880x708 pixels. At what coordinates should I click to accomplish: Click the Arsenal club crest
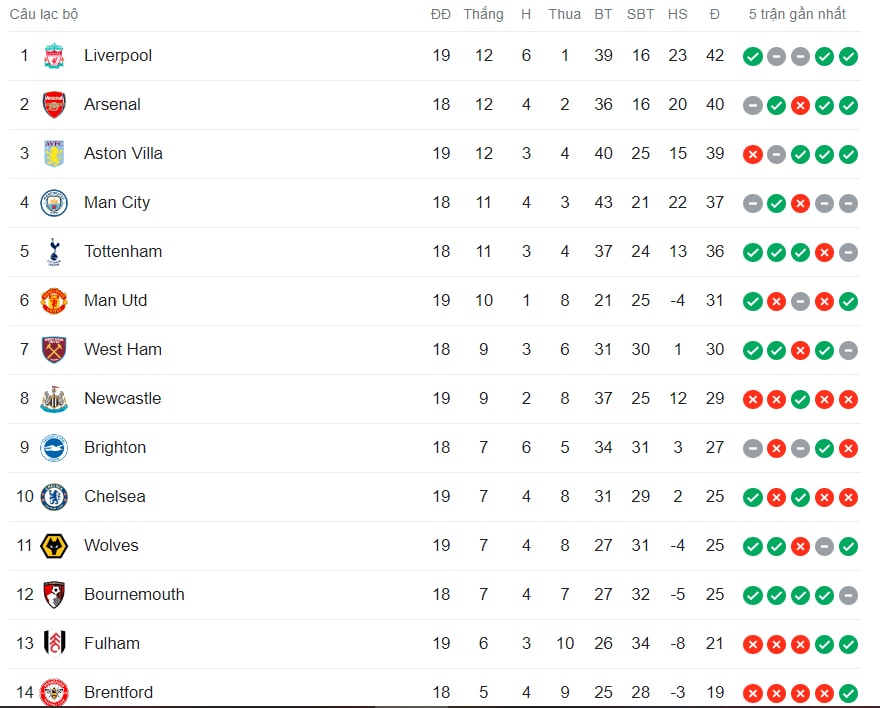tap(54, 105)
